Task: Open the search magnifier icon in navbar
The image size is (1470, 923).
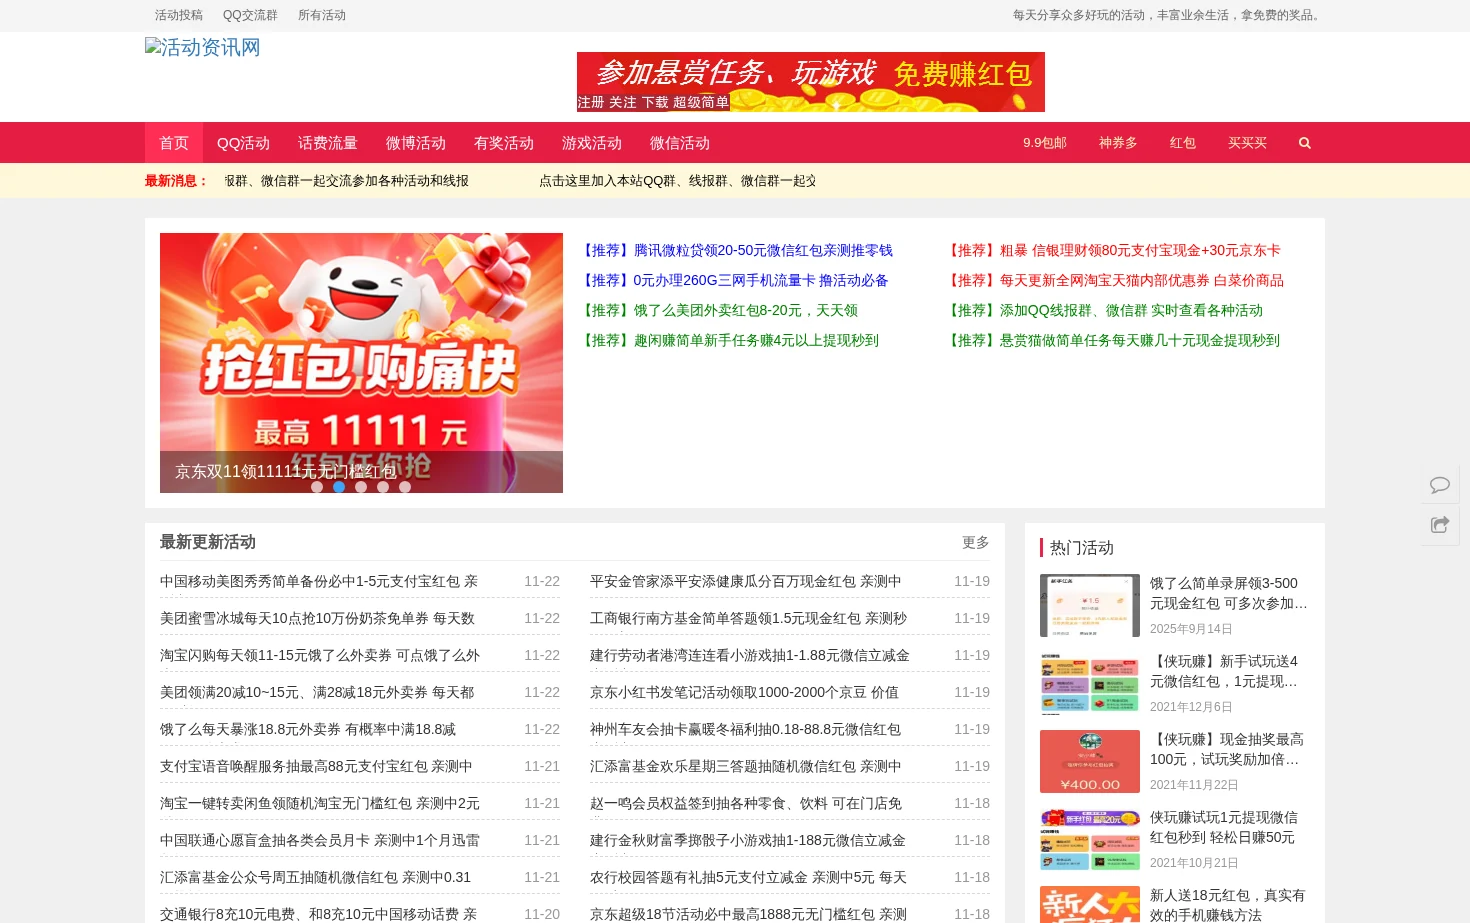Action: coord(1304,143)
